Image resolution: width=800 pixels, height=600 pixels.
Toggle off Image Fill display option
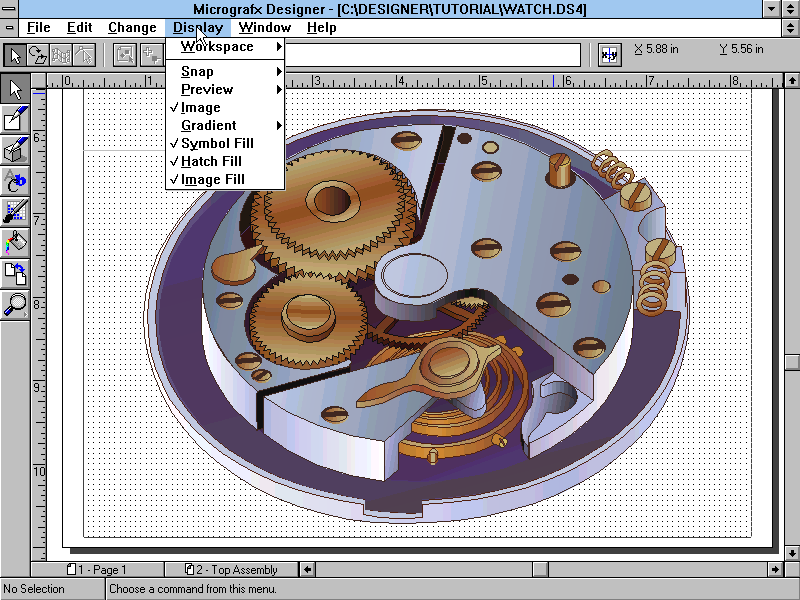pos(212,179)
